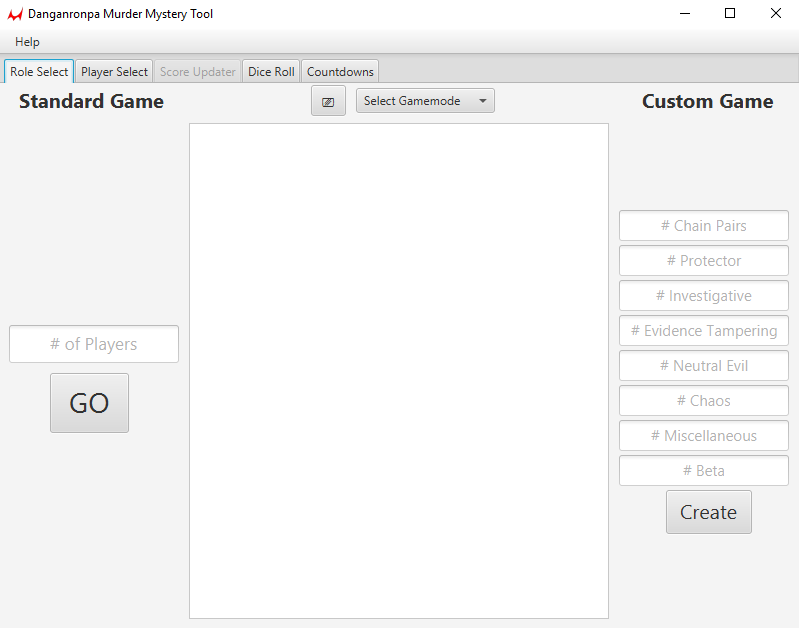Open the Select Gamemode dropdown
The height and width of the screenshot is (628, 799).
click(x=425, y=100)
